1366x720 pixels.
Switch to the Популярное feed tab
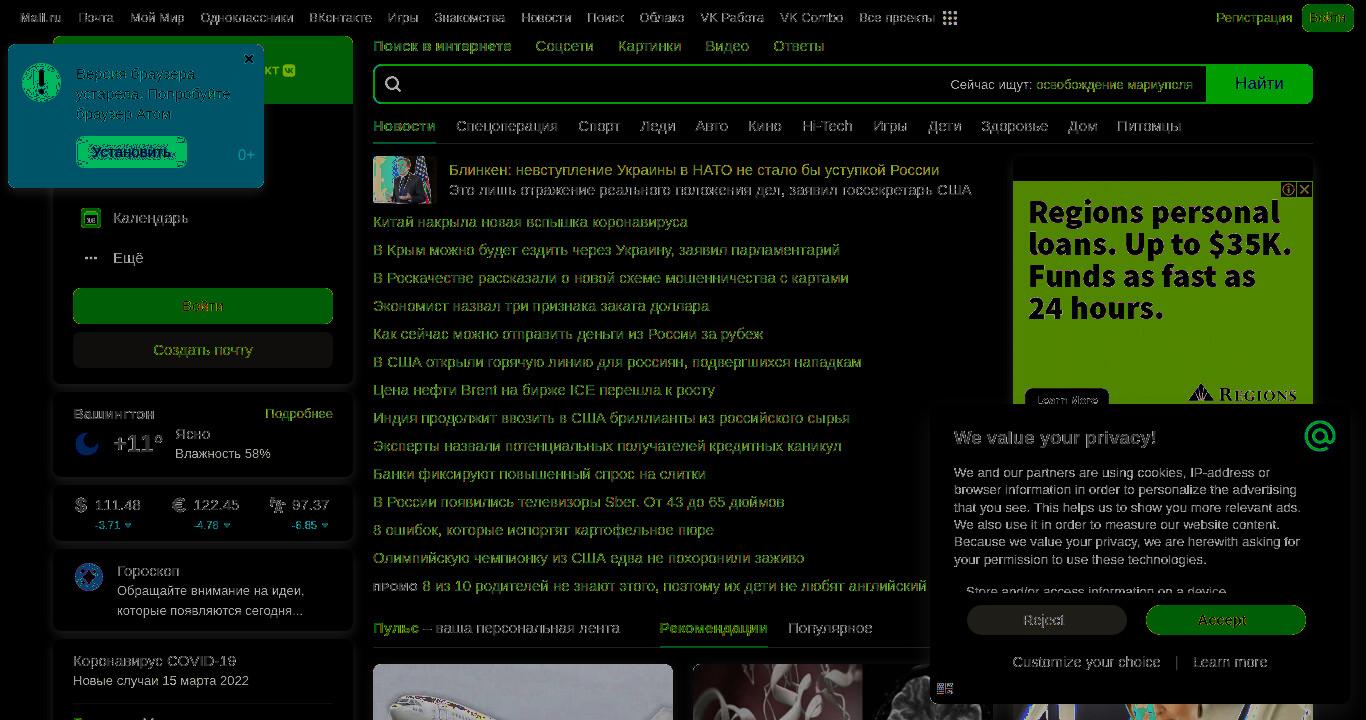(830, 628)
